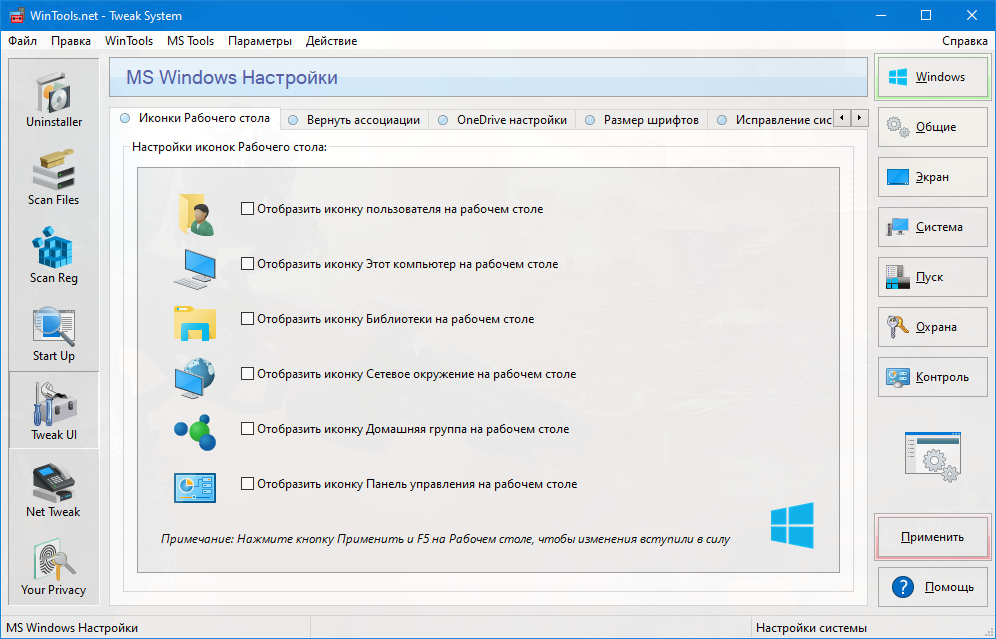Open the Параметры menu
This screenshot has width=996, height=639.
(260, 41)
